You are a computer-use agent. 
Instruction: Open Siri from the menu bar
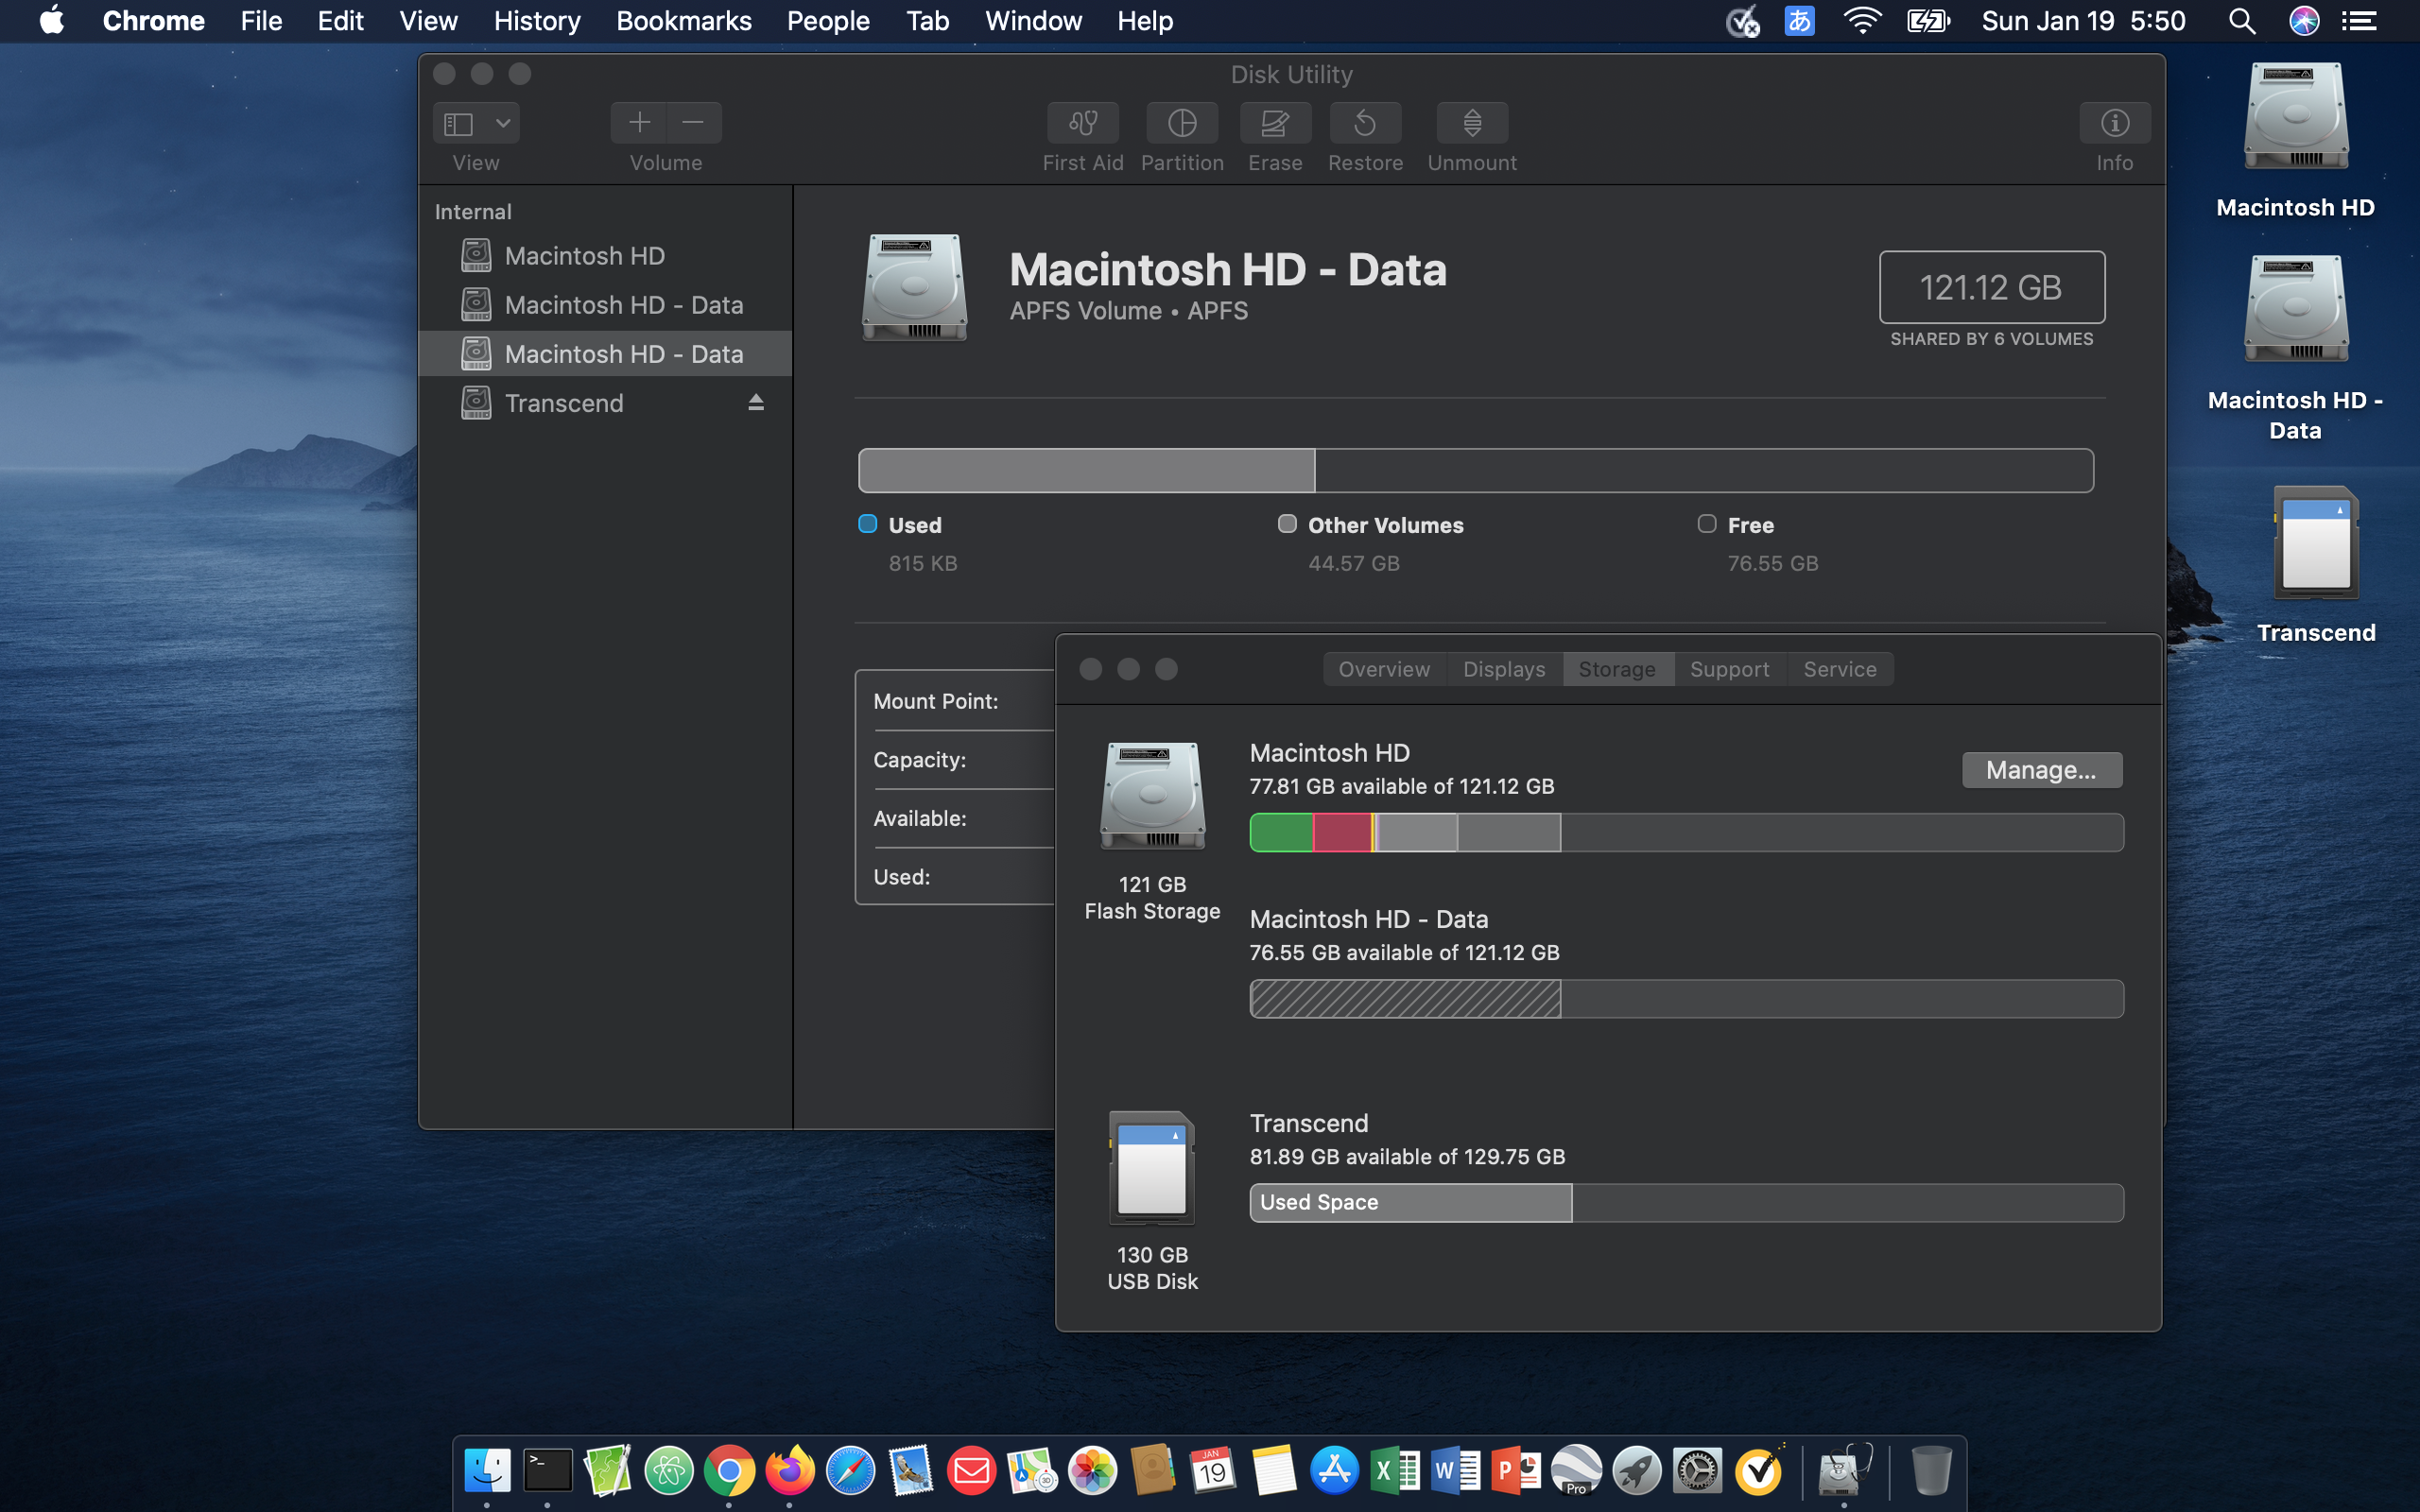pos(2304,21)
